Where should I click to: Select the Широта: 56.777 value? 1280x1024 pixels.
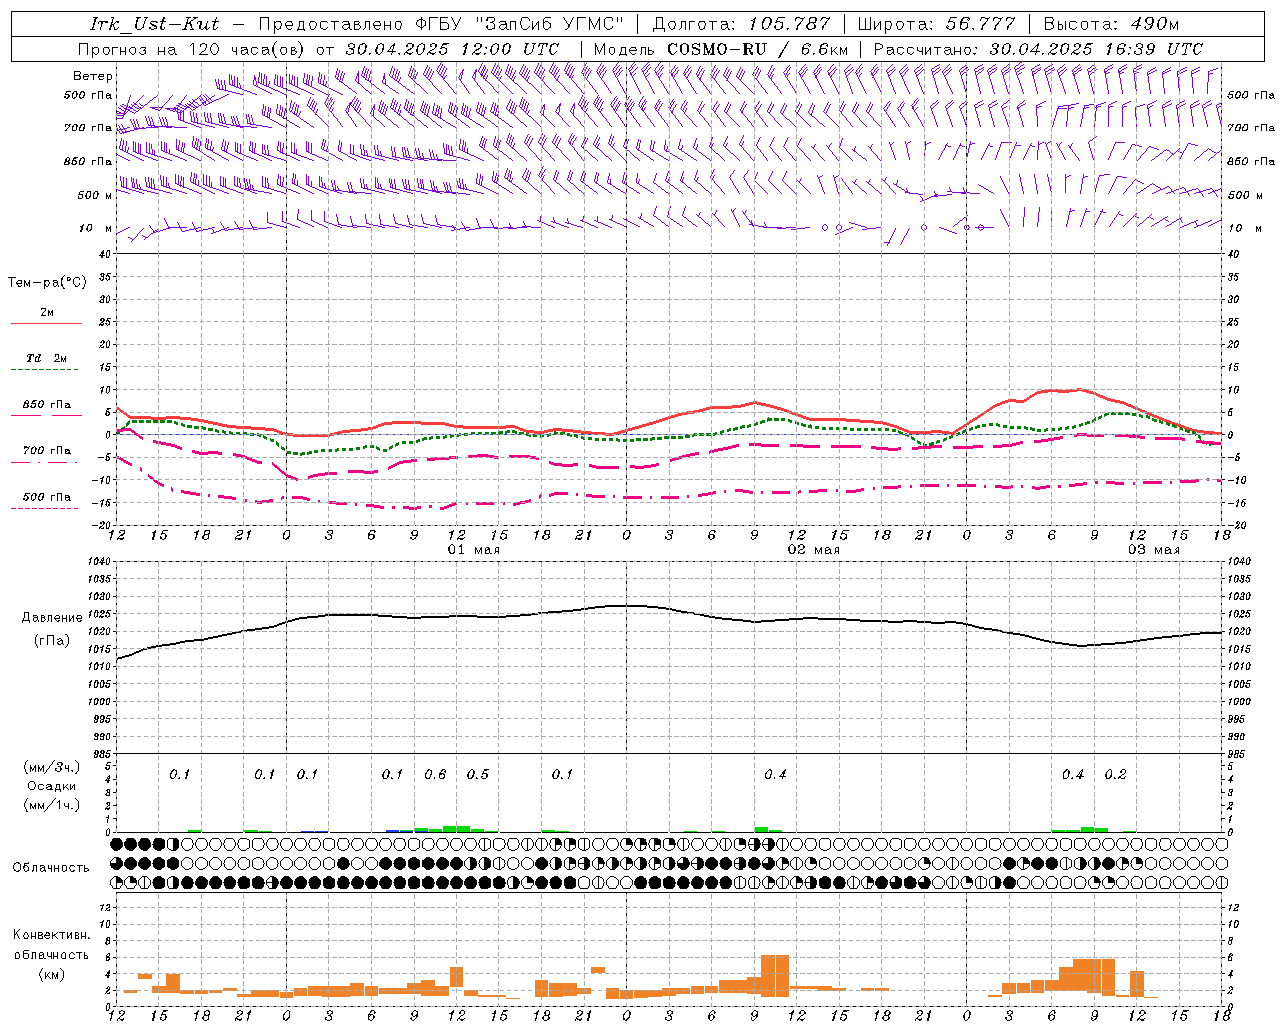[x=937, y=24]
